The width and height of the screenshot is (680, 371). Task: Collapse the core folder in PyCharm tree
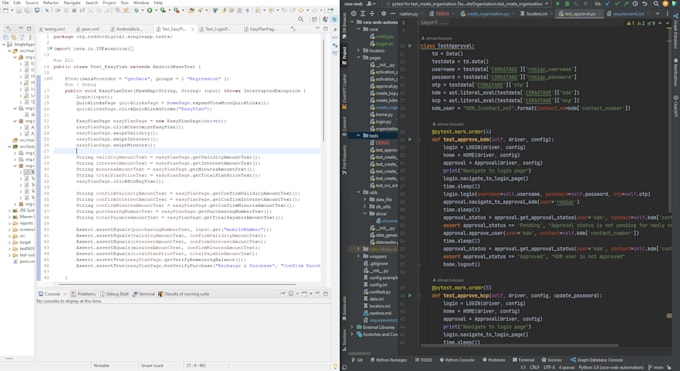point(359,29)
